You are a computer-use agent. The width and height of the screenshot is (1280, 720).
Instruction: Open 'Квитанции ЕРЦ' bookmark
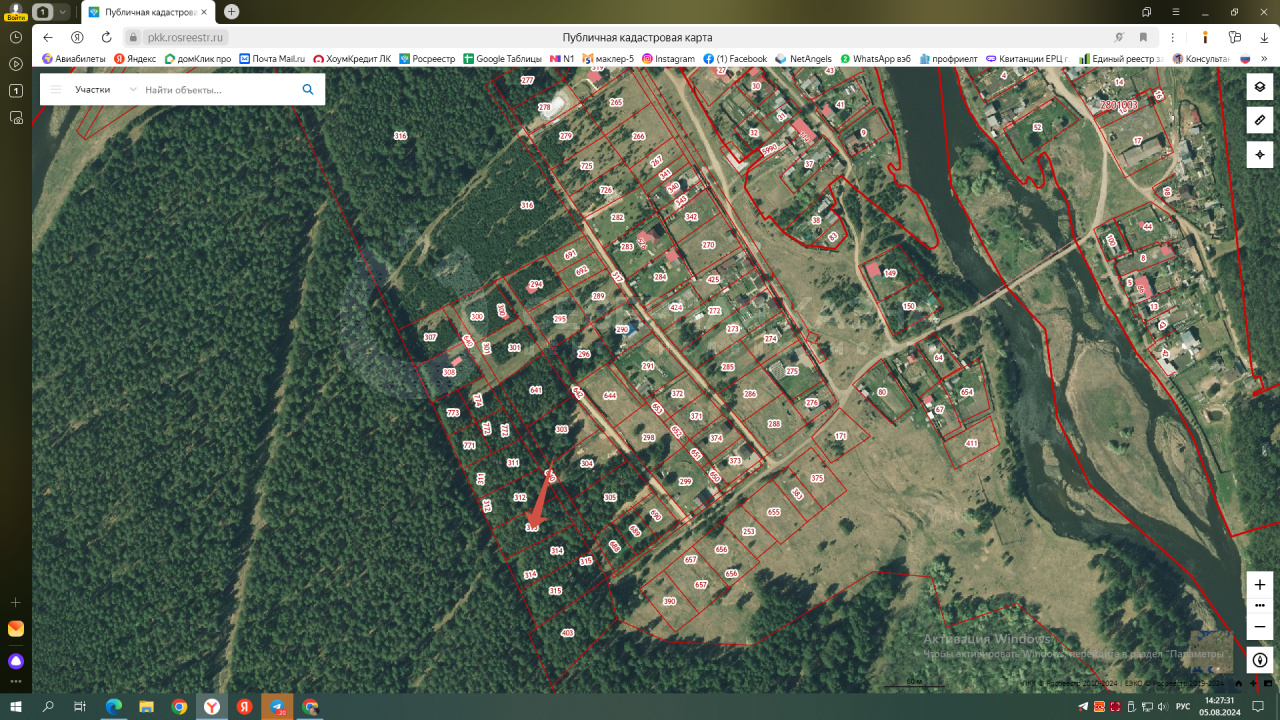(1027, 59)
